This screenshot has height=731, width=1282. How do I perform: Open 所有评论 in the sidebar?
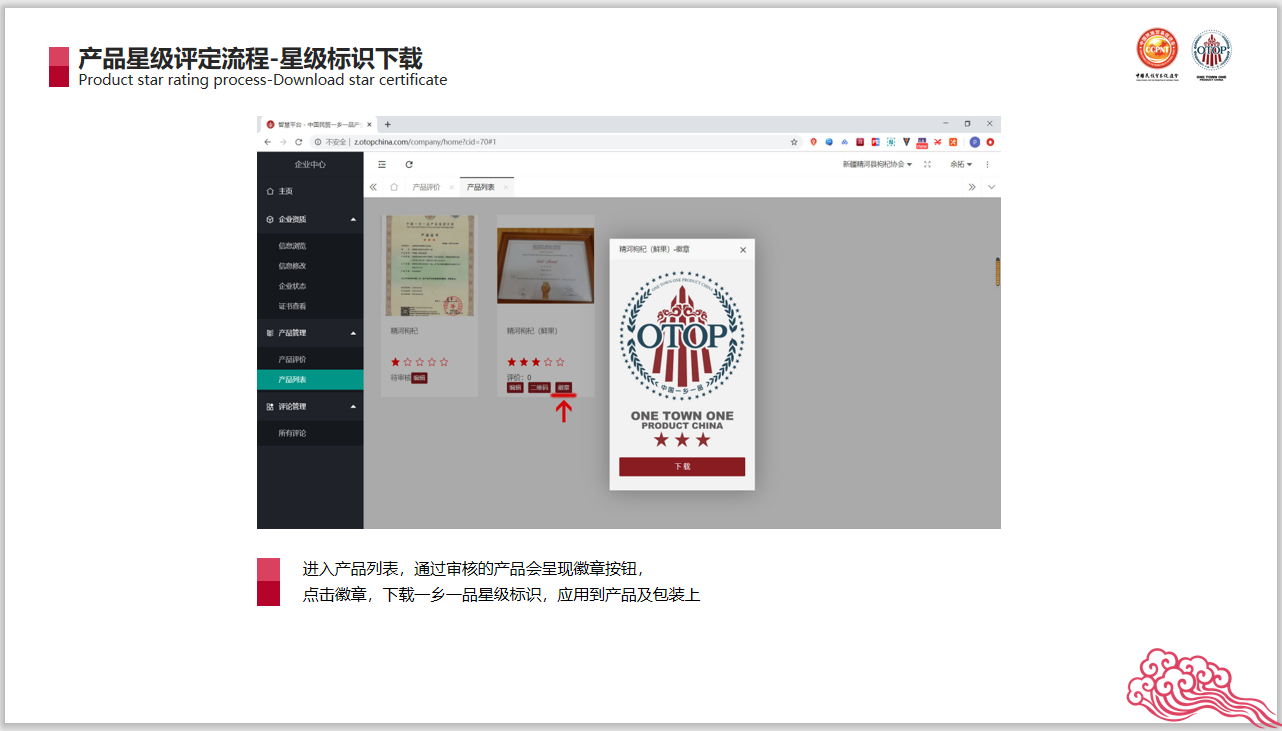pos(310,433)
